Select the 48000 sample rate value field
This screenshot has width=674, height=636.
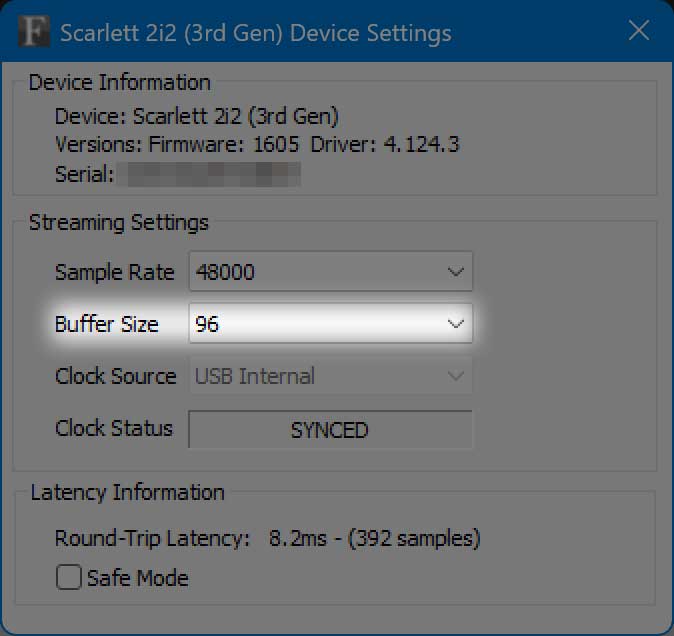(331, 272)
